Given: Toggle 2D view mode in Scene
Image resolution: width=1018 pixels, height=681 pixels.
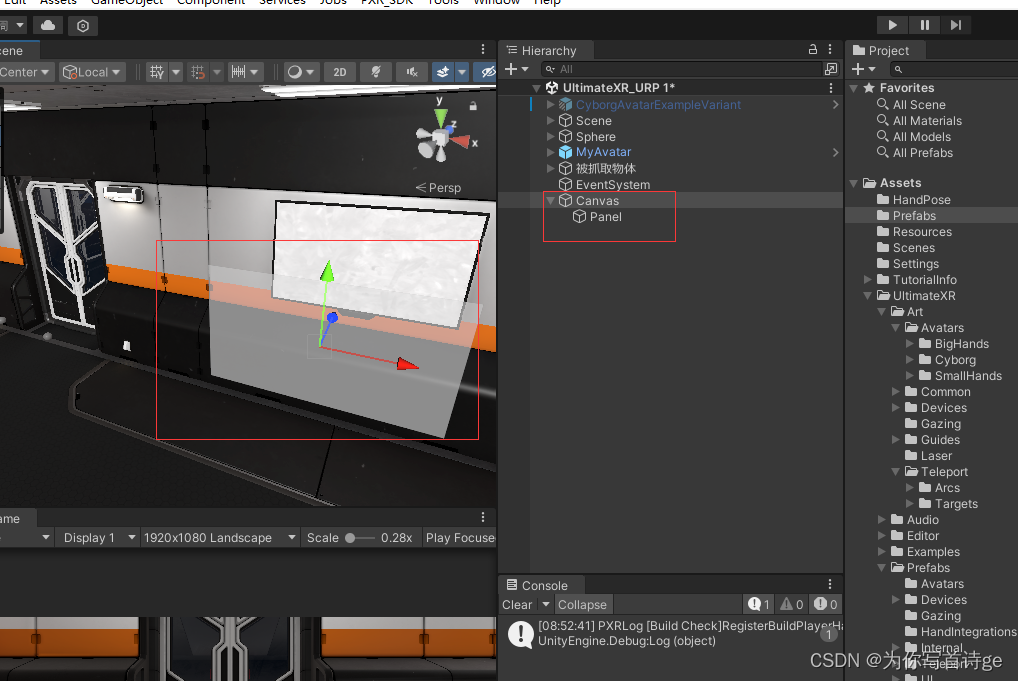Looking at the screenshot, I should click(340, 72).
